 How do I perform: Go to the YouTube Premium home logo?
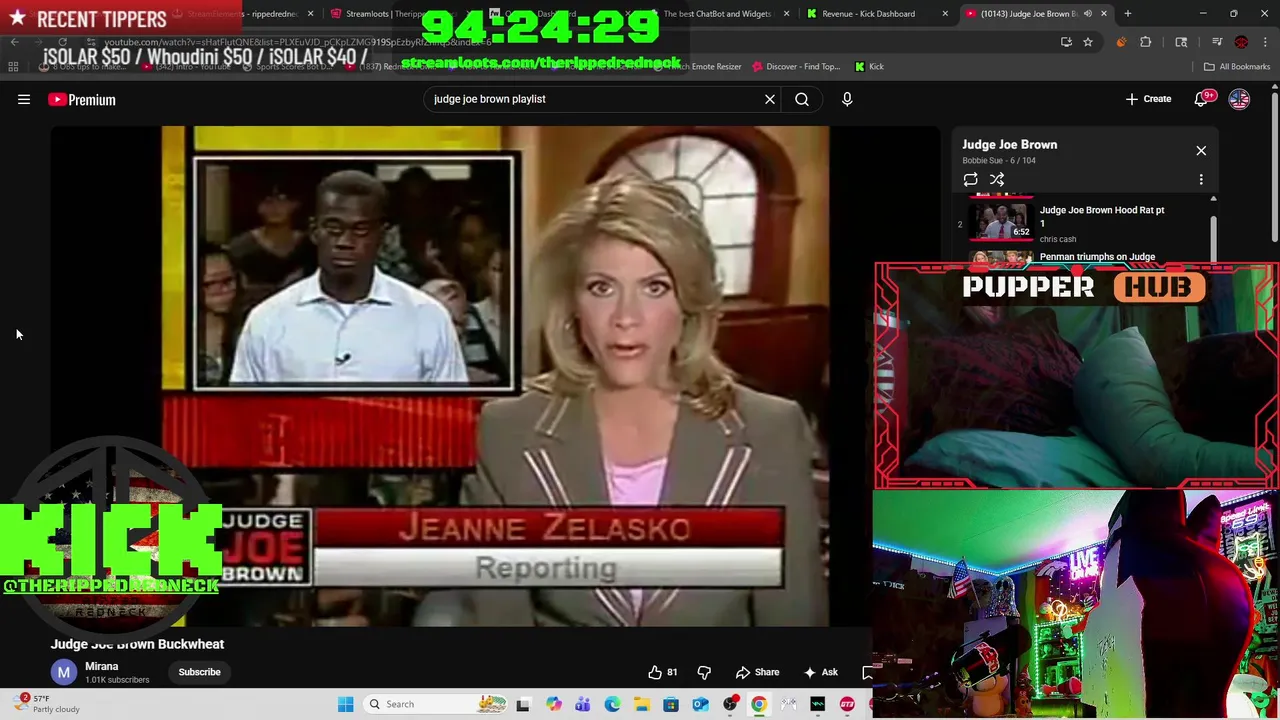[x=82, y=99]
